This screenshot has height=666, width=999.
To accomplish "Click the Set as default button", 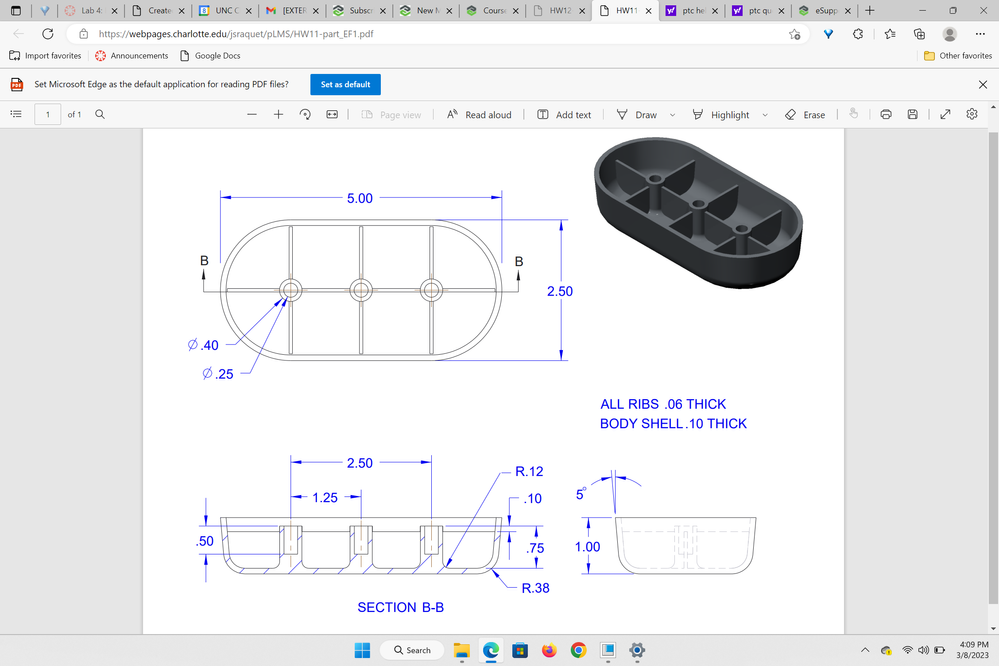I will 345,84.
